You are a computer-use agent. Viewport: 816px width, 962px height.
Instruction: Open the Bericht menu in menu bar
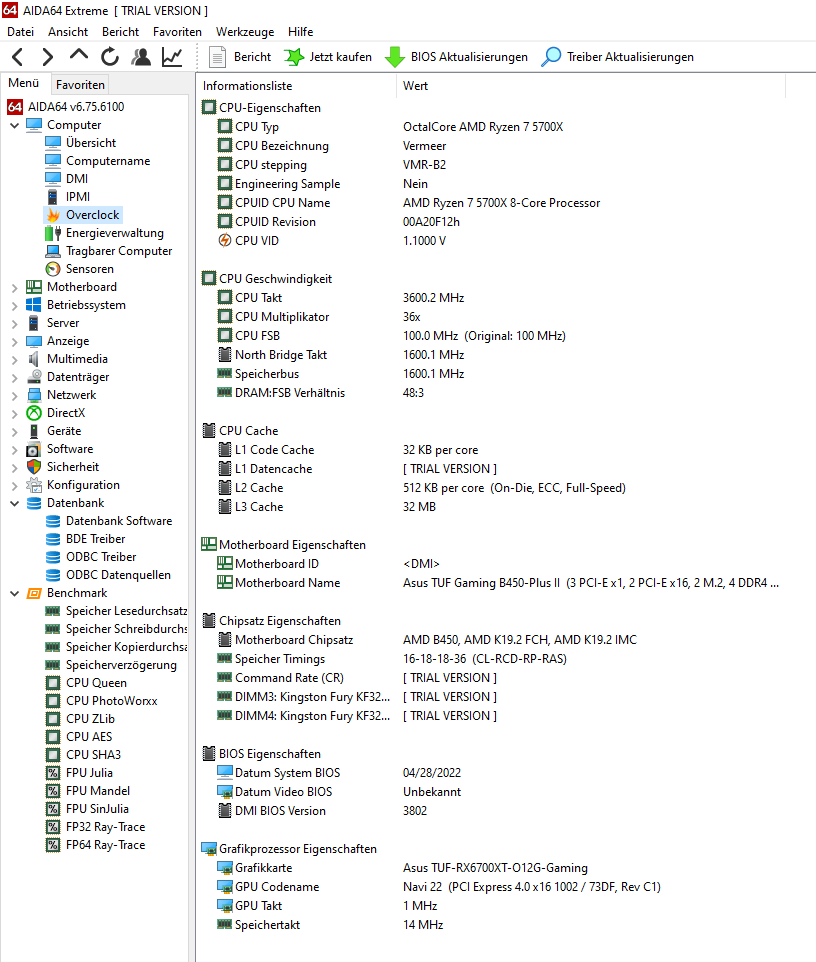point(120,32)
